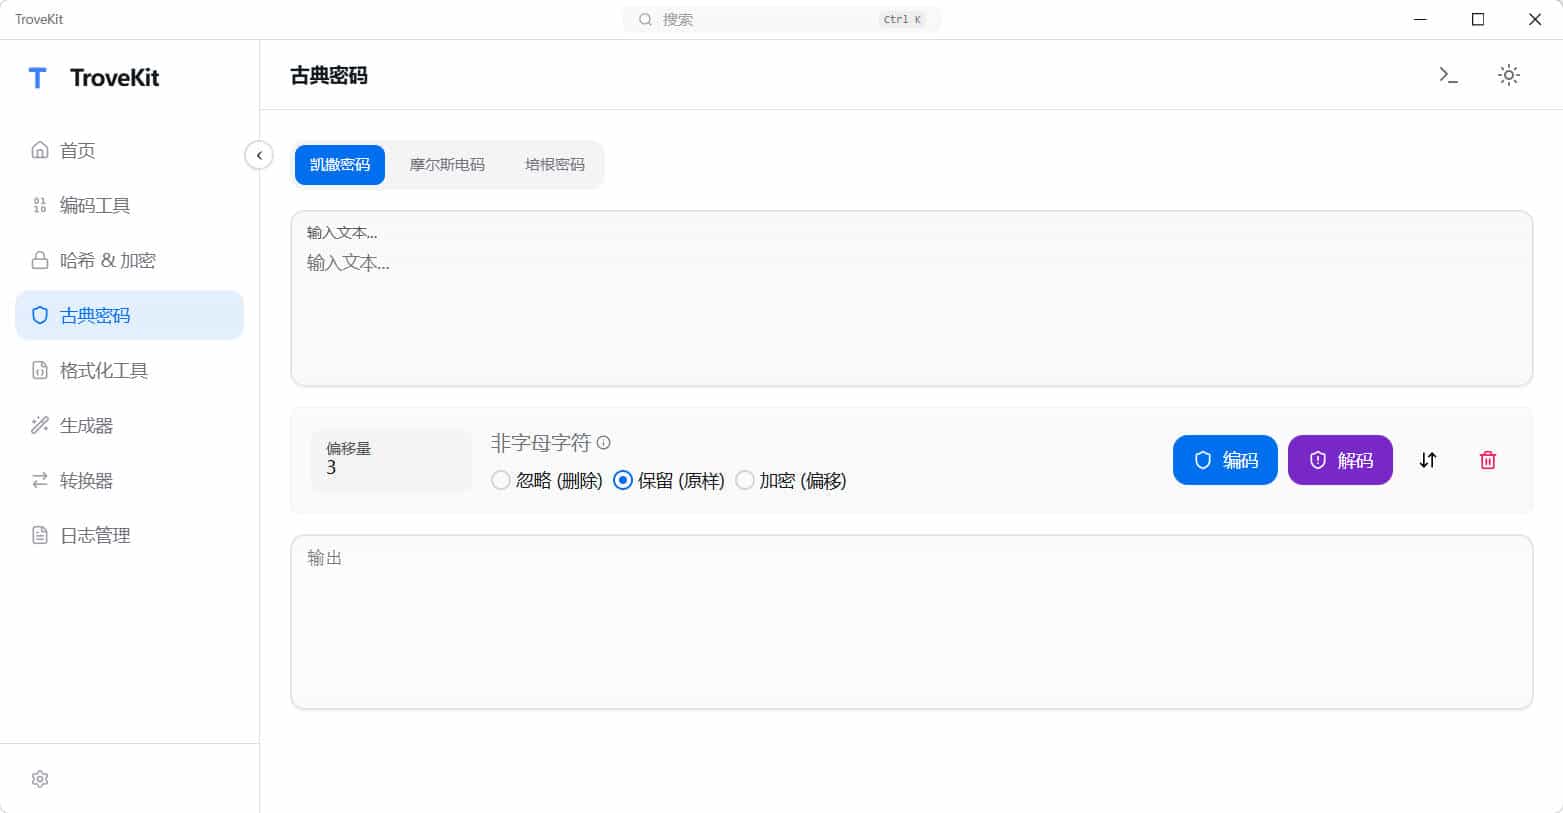Select the 古典密码 shield icon
Viewport: 1563px width, 813px height.
(39, 315)
